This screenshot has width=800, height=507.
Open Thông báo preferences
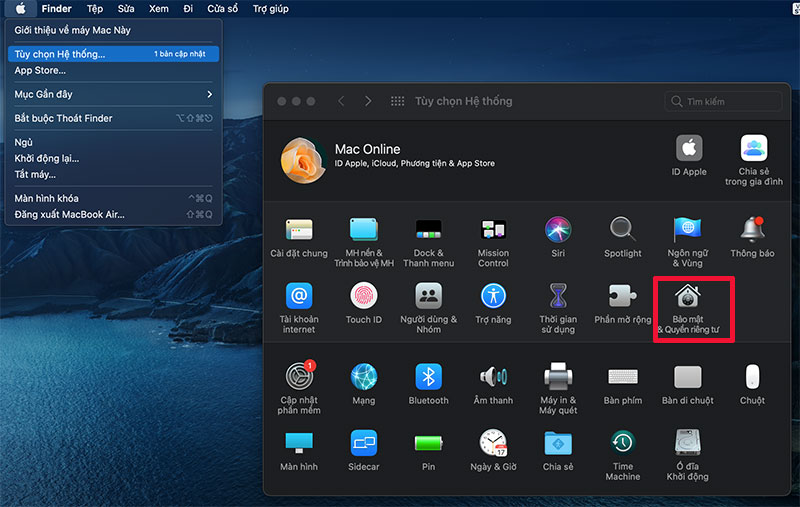click(x=753, y=237)
